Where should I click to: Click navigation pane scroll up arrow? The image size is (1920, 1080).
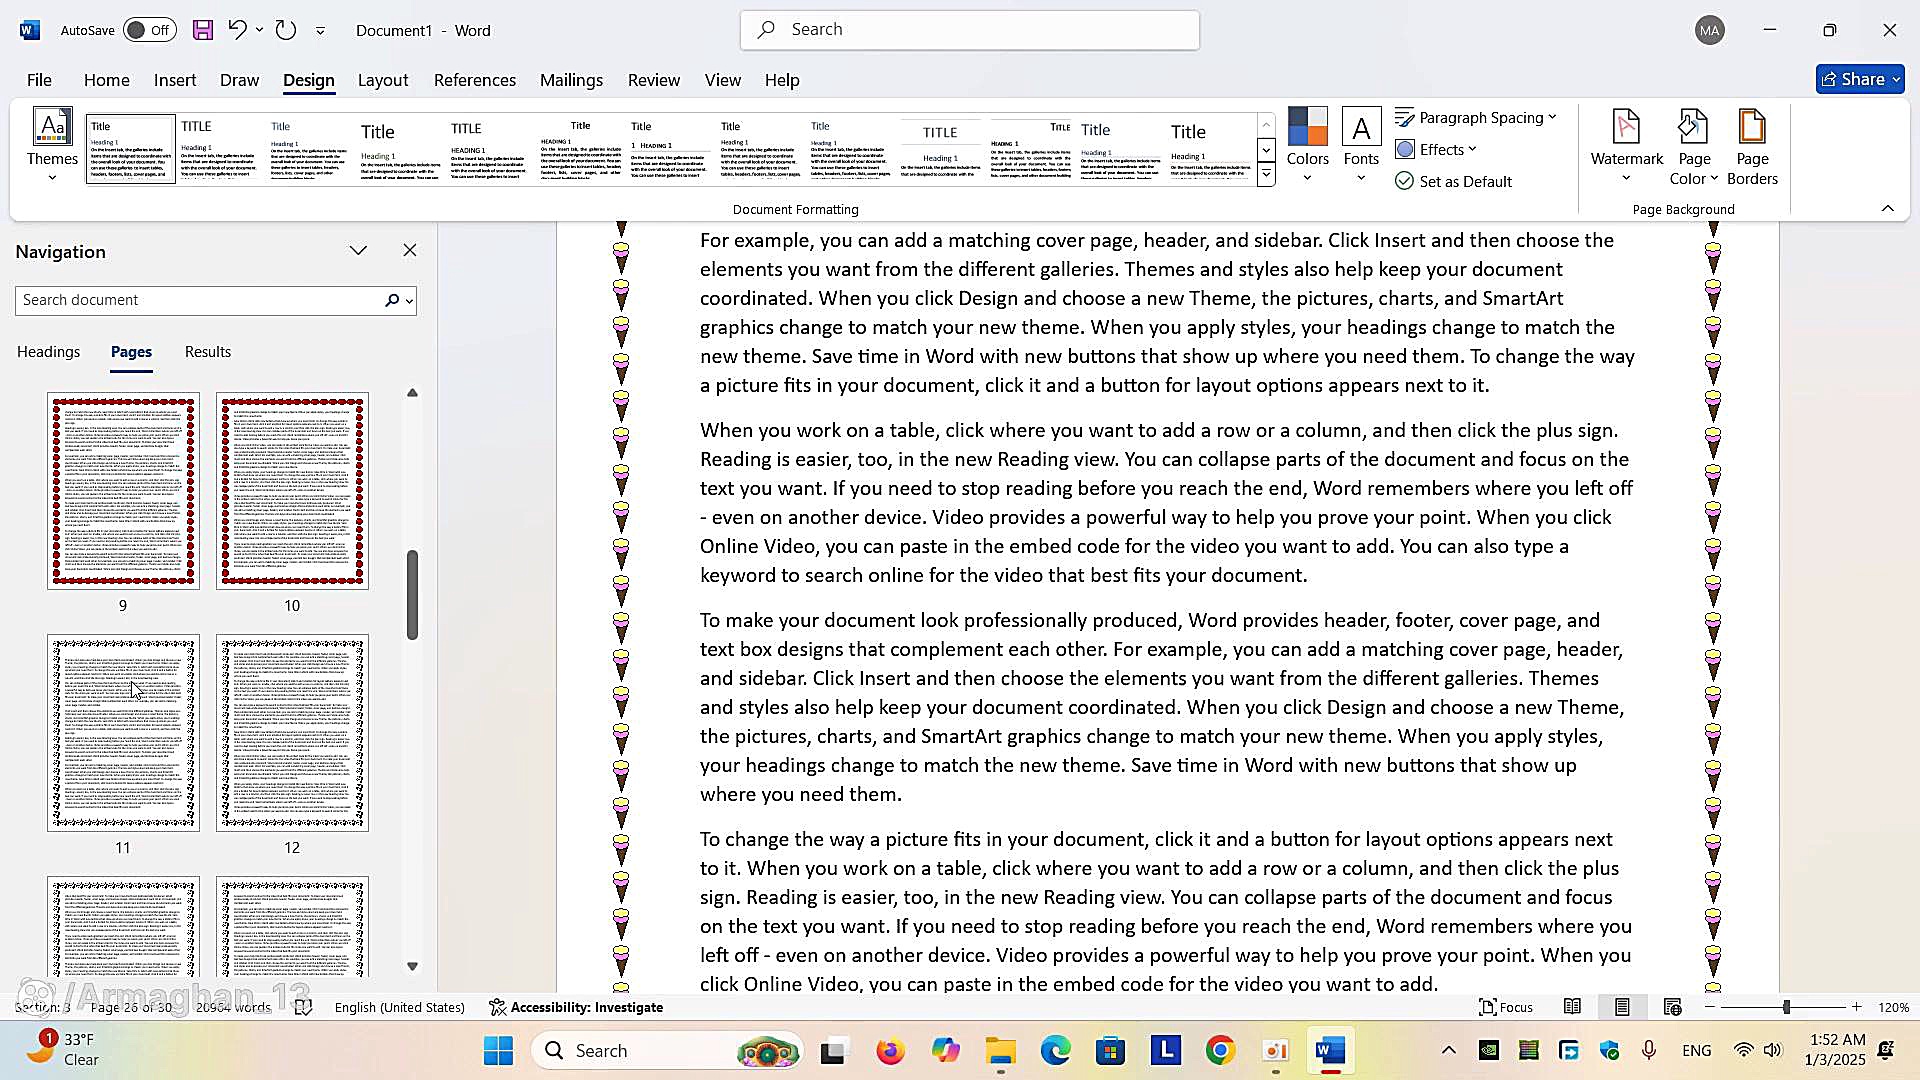point(412,393)
